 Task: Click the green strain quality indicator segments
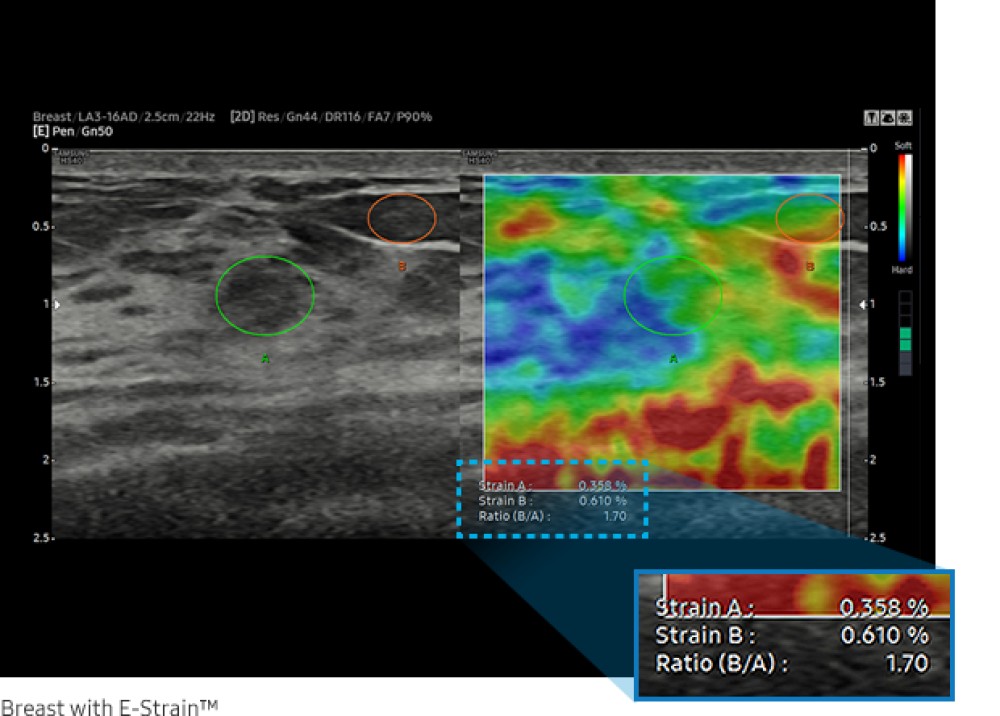(905, 342)
